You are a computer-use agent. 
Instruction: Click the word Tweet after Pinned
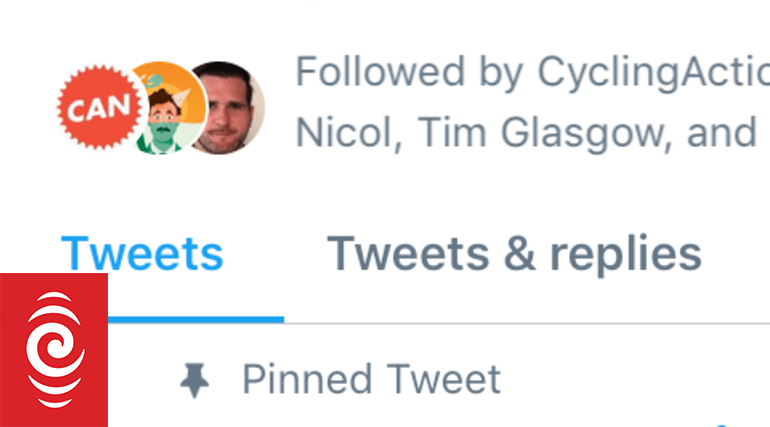click(x=443, y=379)
